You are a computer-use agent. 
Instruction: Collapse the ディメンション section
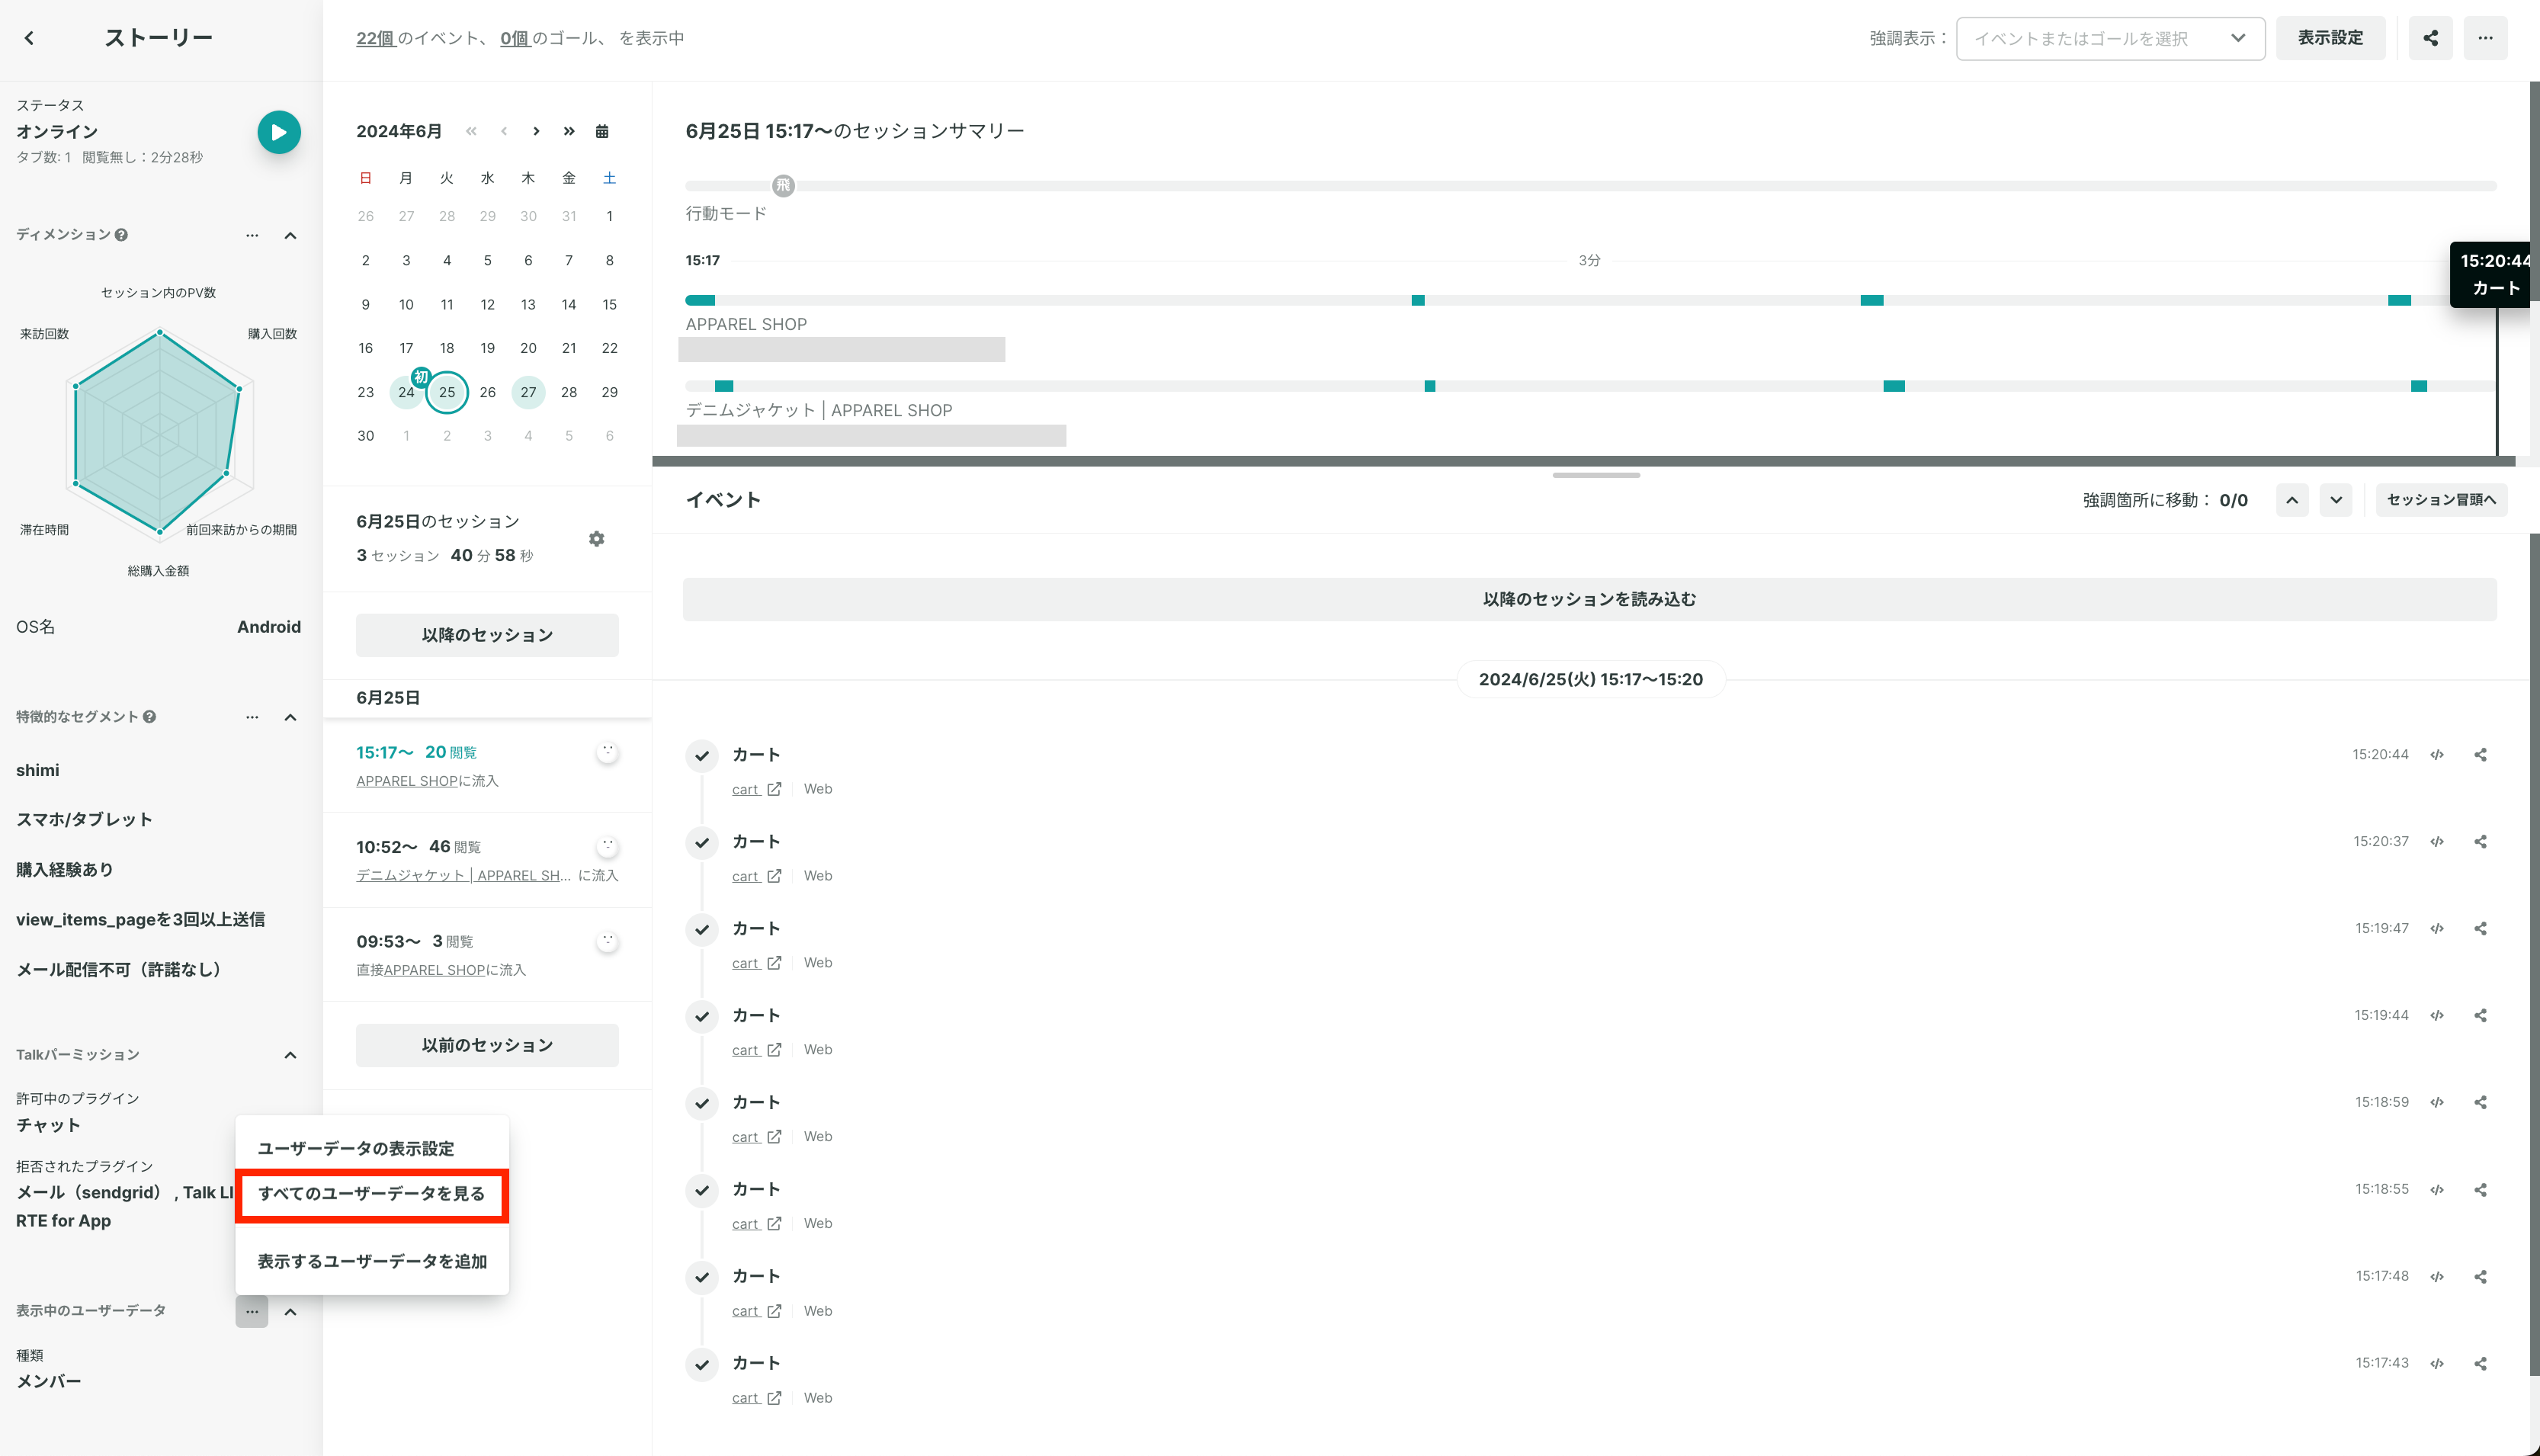click(290, 236)
